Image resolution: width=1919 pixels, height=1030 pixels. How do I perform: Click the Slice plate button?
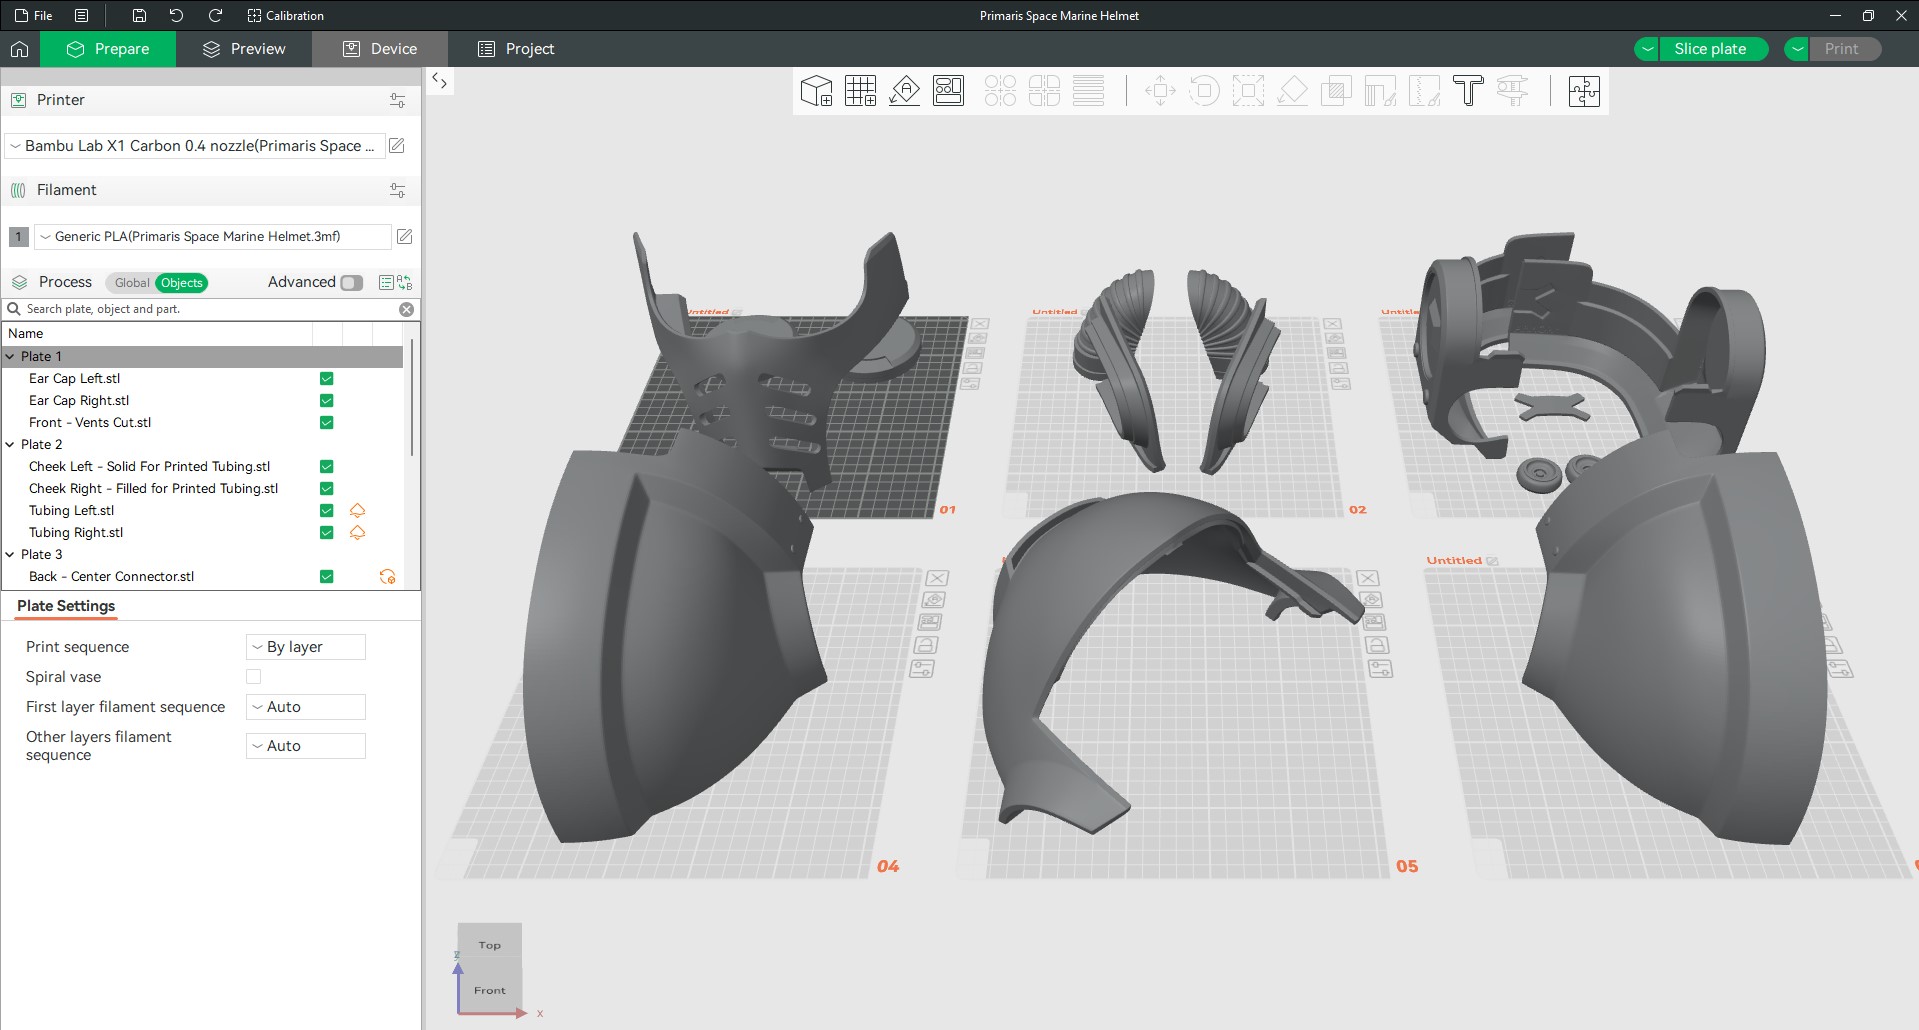point(1710,49)
